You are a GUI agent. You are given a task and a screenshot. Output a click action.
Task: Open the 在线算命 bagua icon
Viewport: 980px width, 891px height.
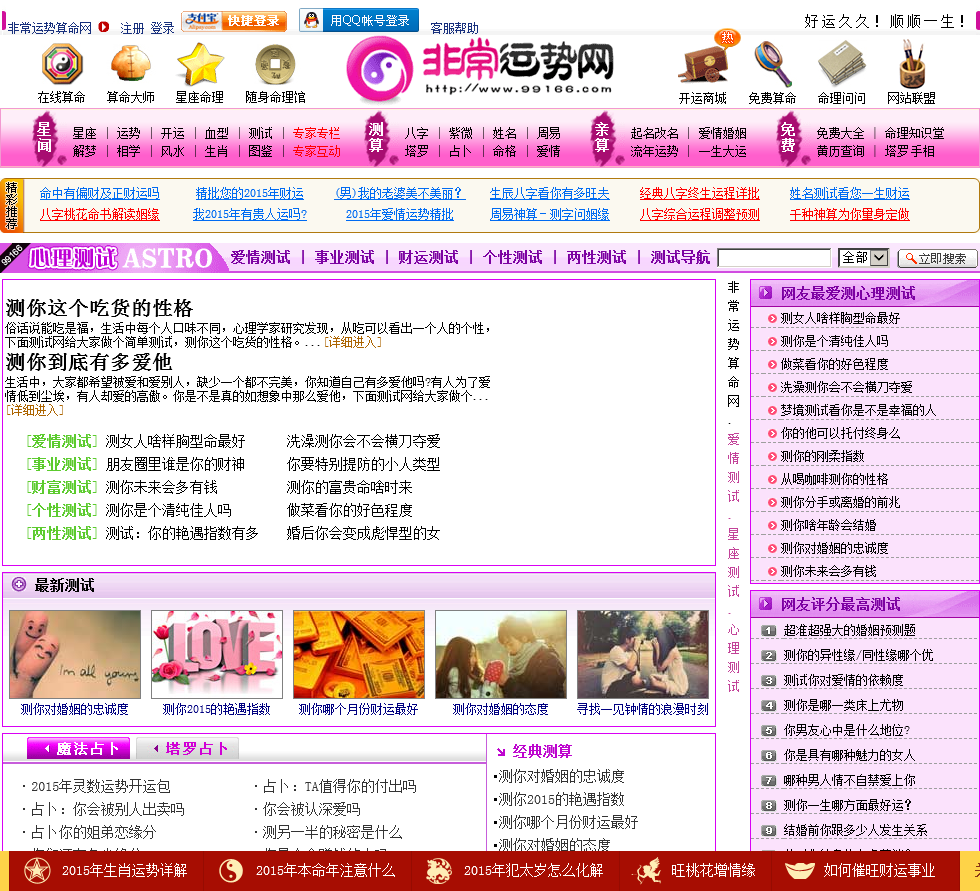pyautogui.click(x=62, y=64)
